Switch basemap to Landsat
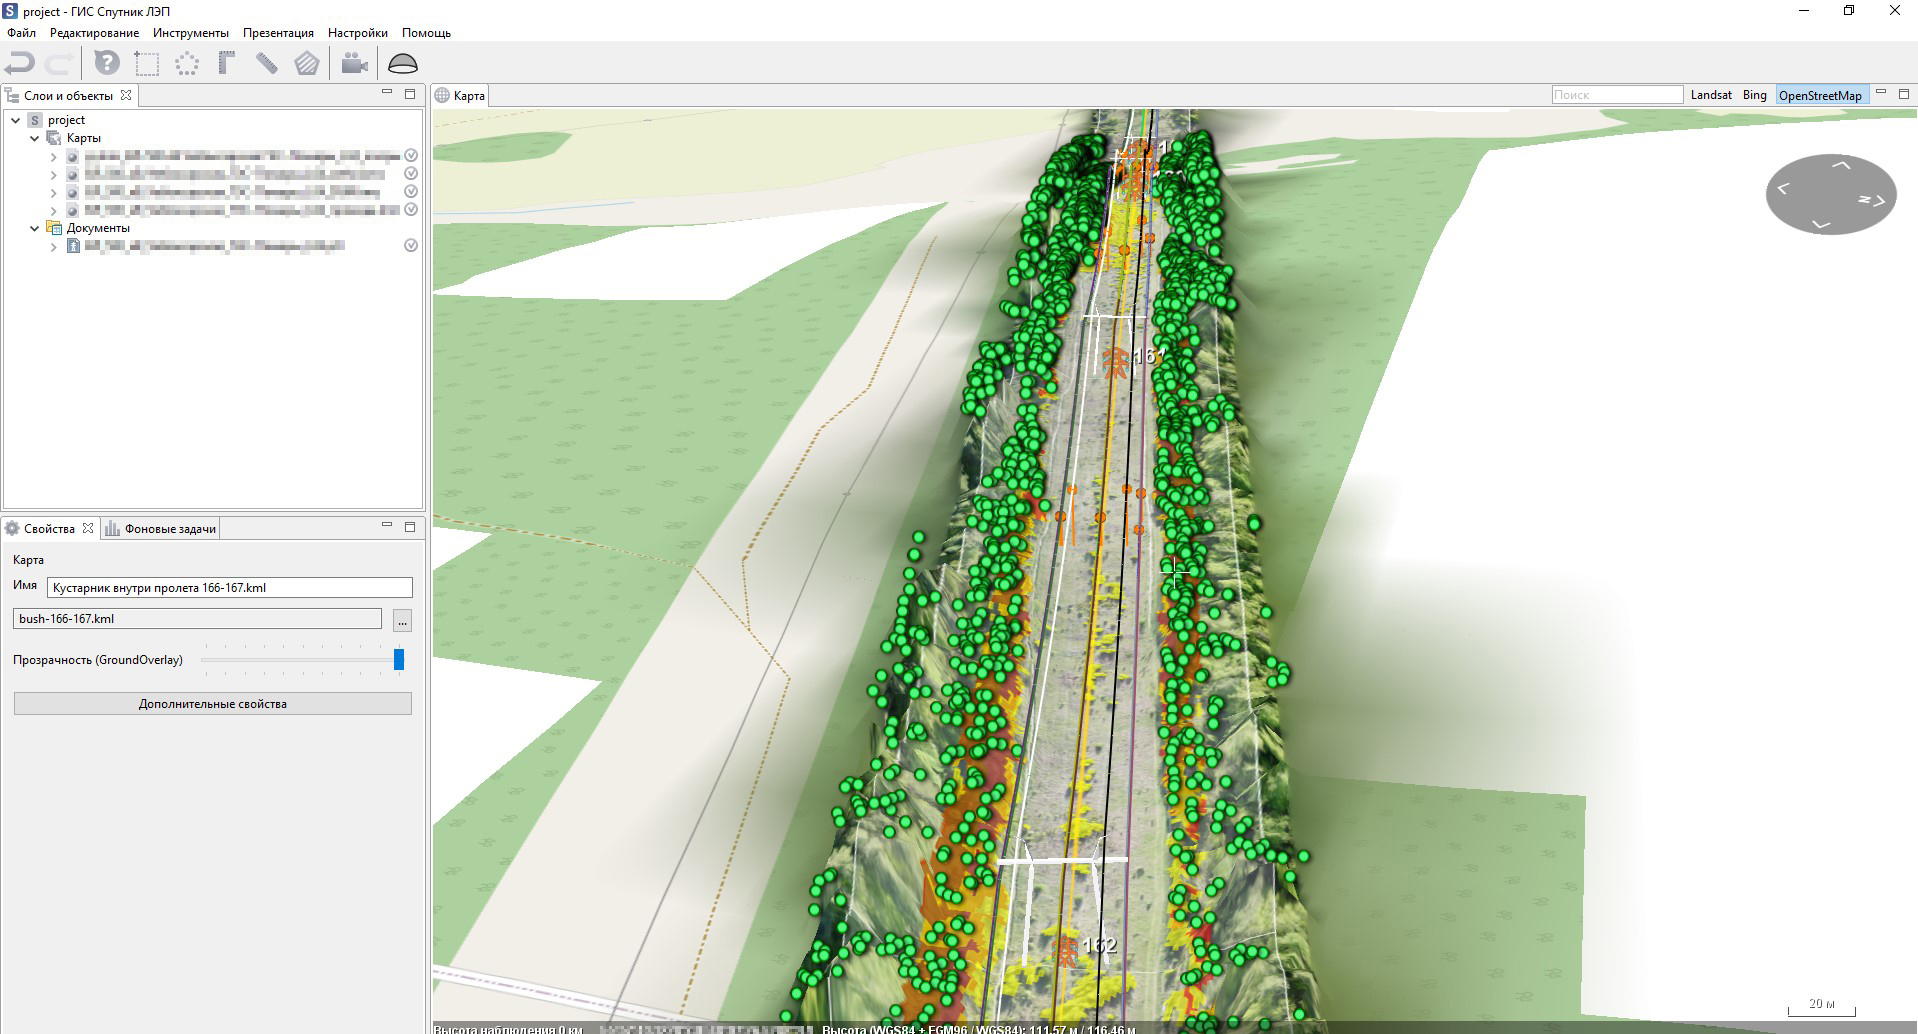The width and height of the screenshot is (1918, 1034). [x=1711, y=95]
